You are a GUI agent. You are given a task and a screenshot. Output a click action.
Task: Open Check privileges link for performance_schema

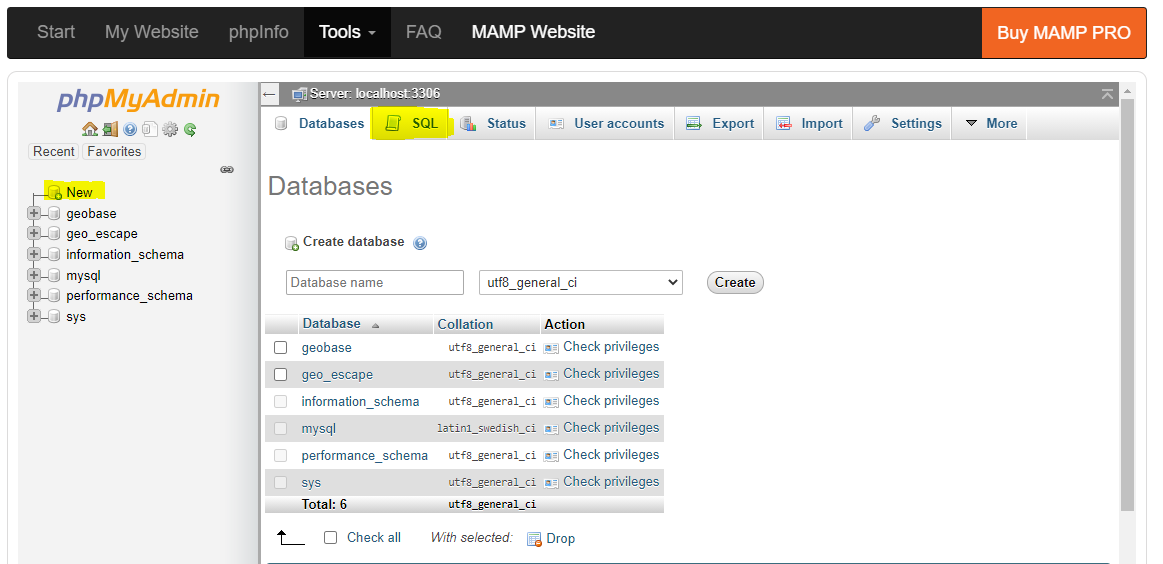click(x=611, y=455)
